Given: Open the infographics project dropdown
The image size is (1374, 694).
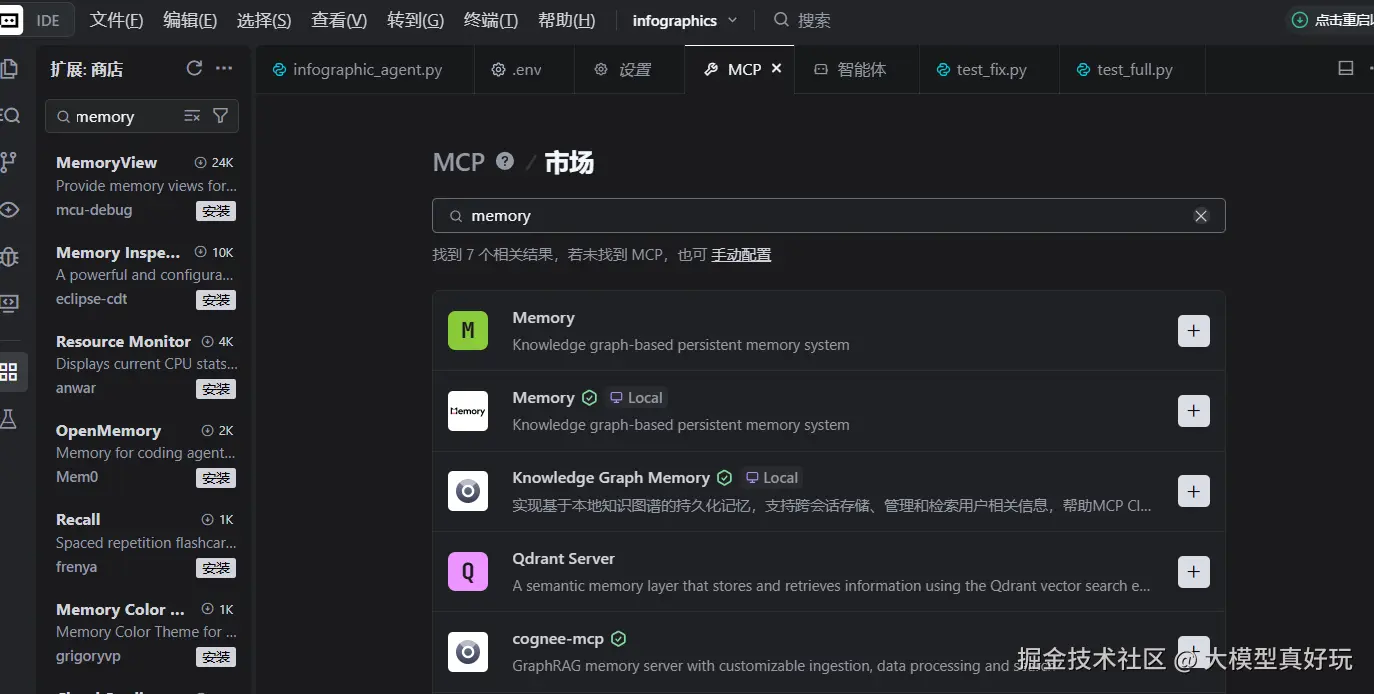Looking at the screenshot, I should click(684, 20).
